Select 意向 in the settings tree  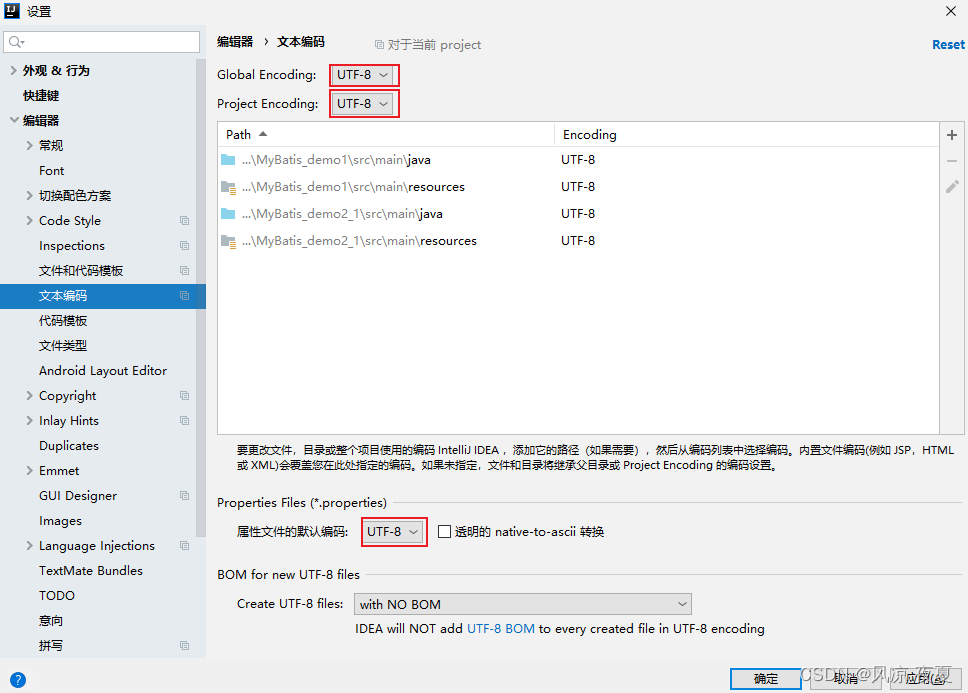[51, 621]
